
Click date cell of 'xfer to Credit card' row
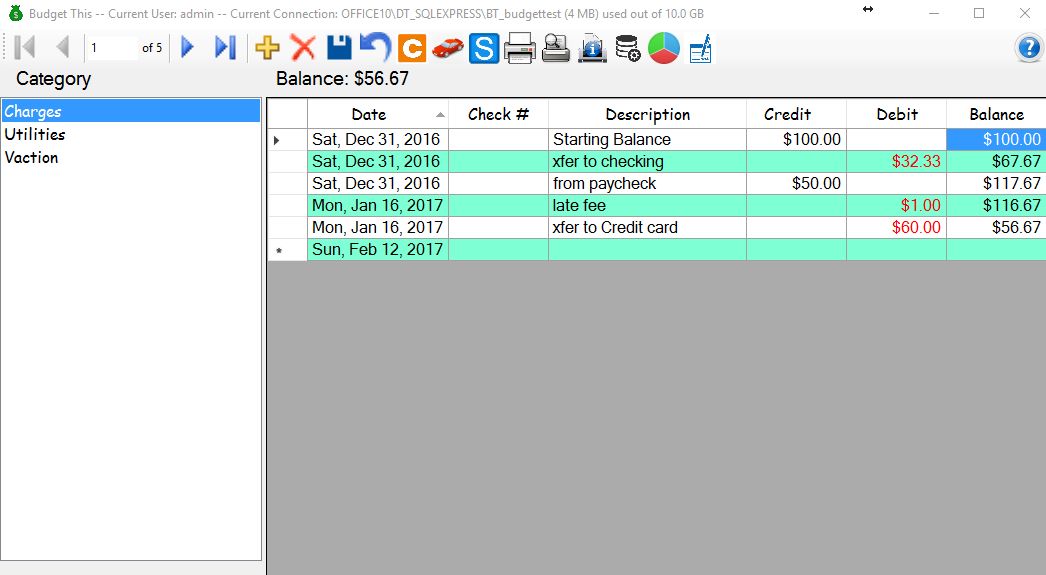[x=378, y=227]
